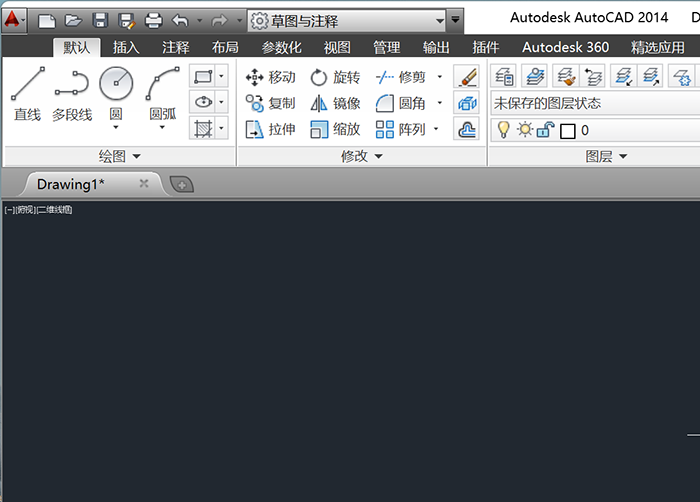The width and height of the screenshot is (700, 502).
Task: Expand the Arc tool options arrow
Action: pyautogui.click(x=162, y=127)
